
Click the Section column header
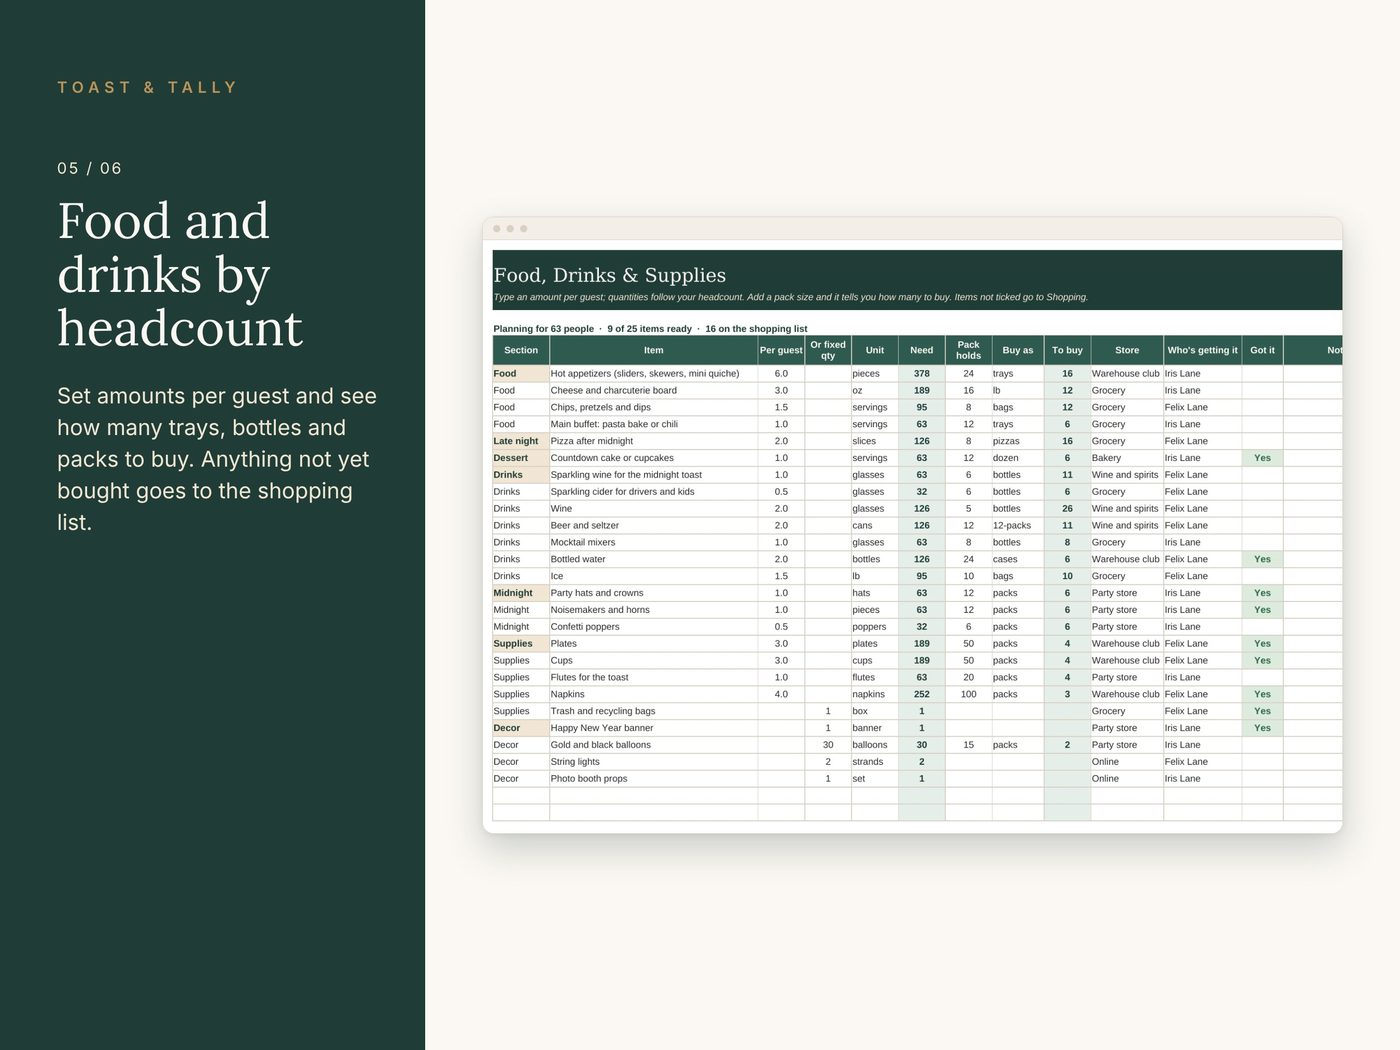pos(521,350)
